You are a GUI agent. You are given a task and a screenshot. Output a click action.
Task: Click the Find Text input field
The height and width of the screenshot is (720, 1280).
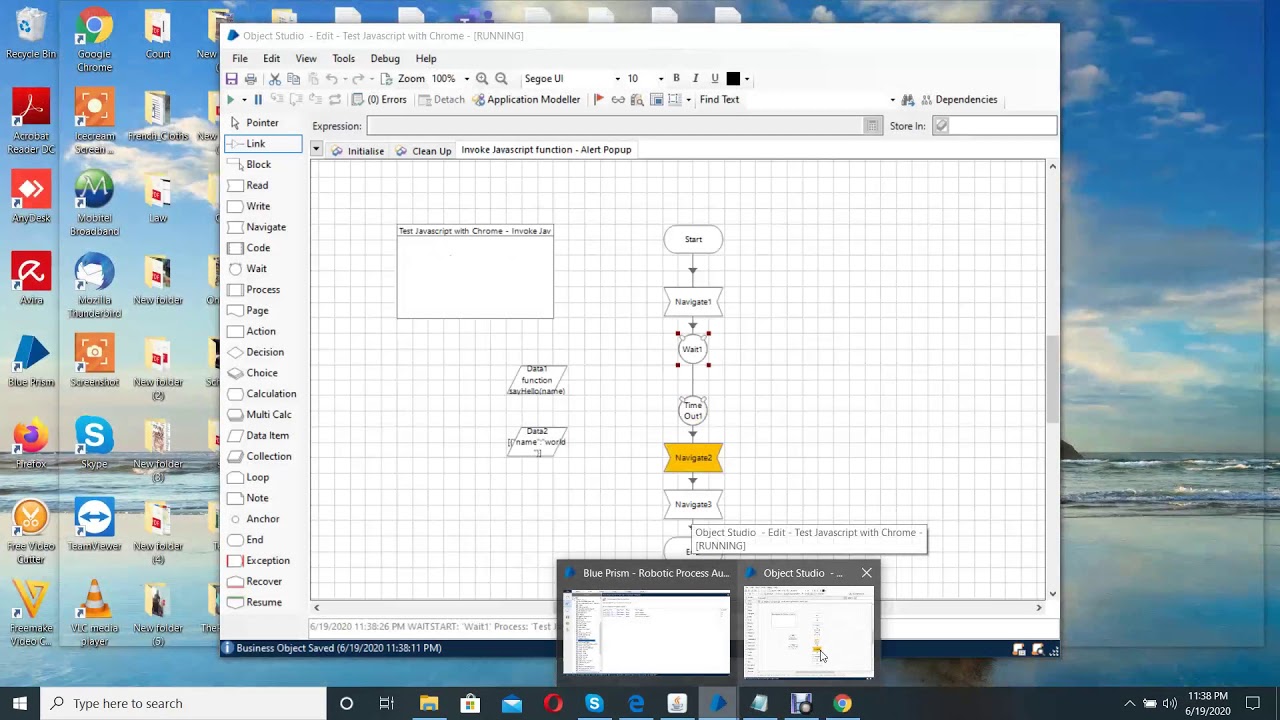coord(814,100)
